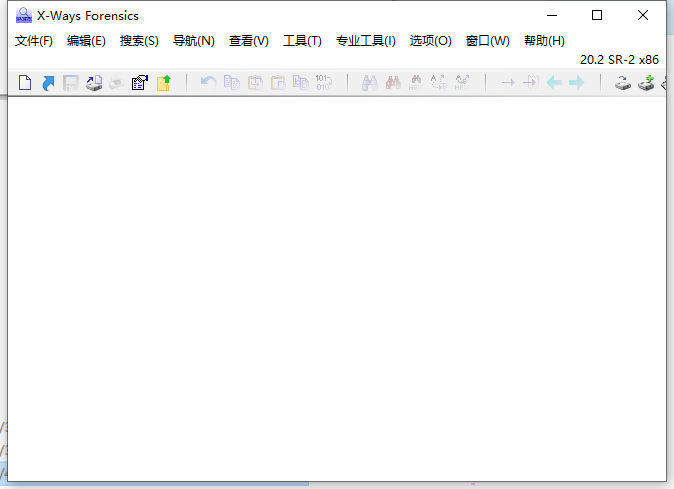Click the grey binoculars Find Text icon
The image size is (674, 489).
click(370, 82)
